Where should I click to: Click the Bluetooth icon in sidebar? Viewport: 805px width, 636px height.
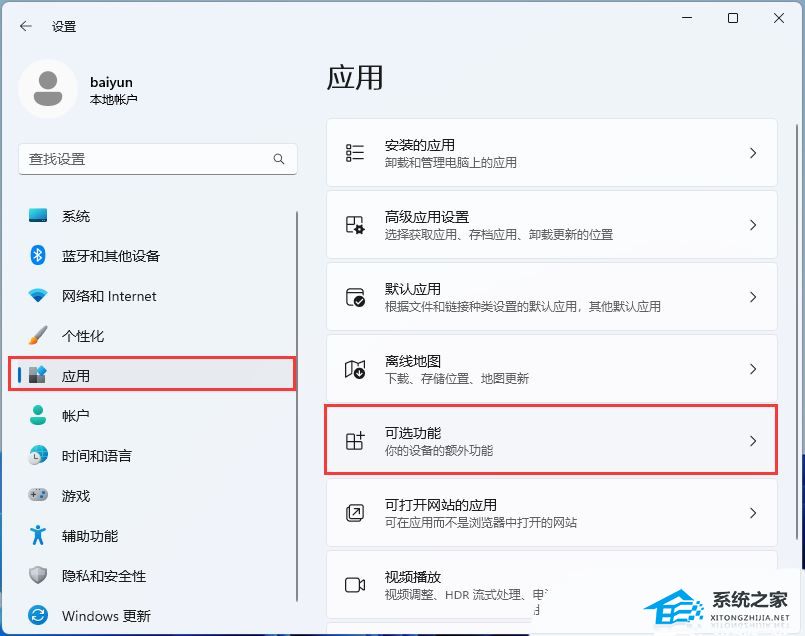pyautogui.click(x=38, y=256)
